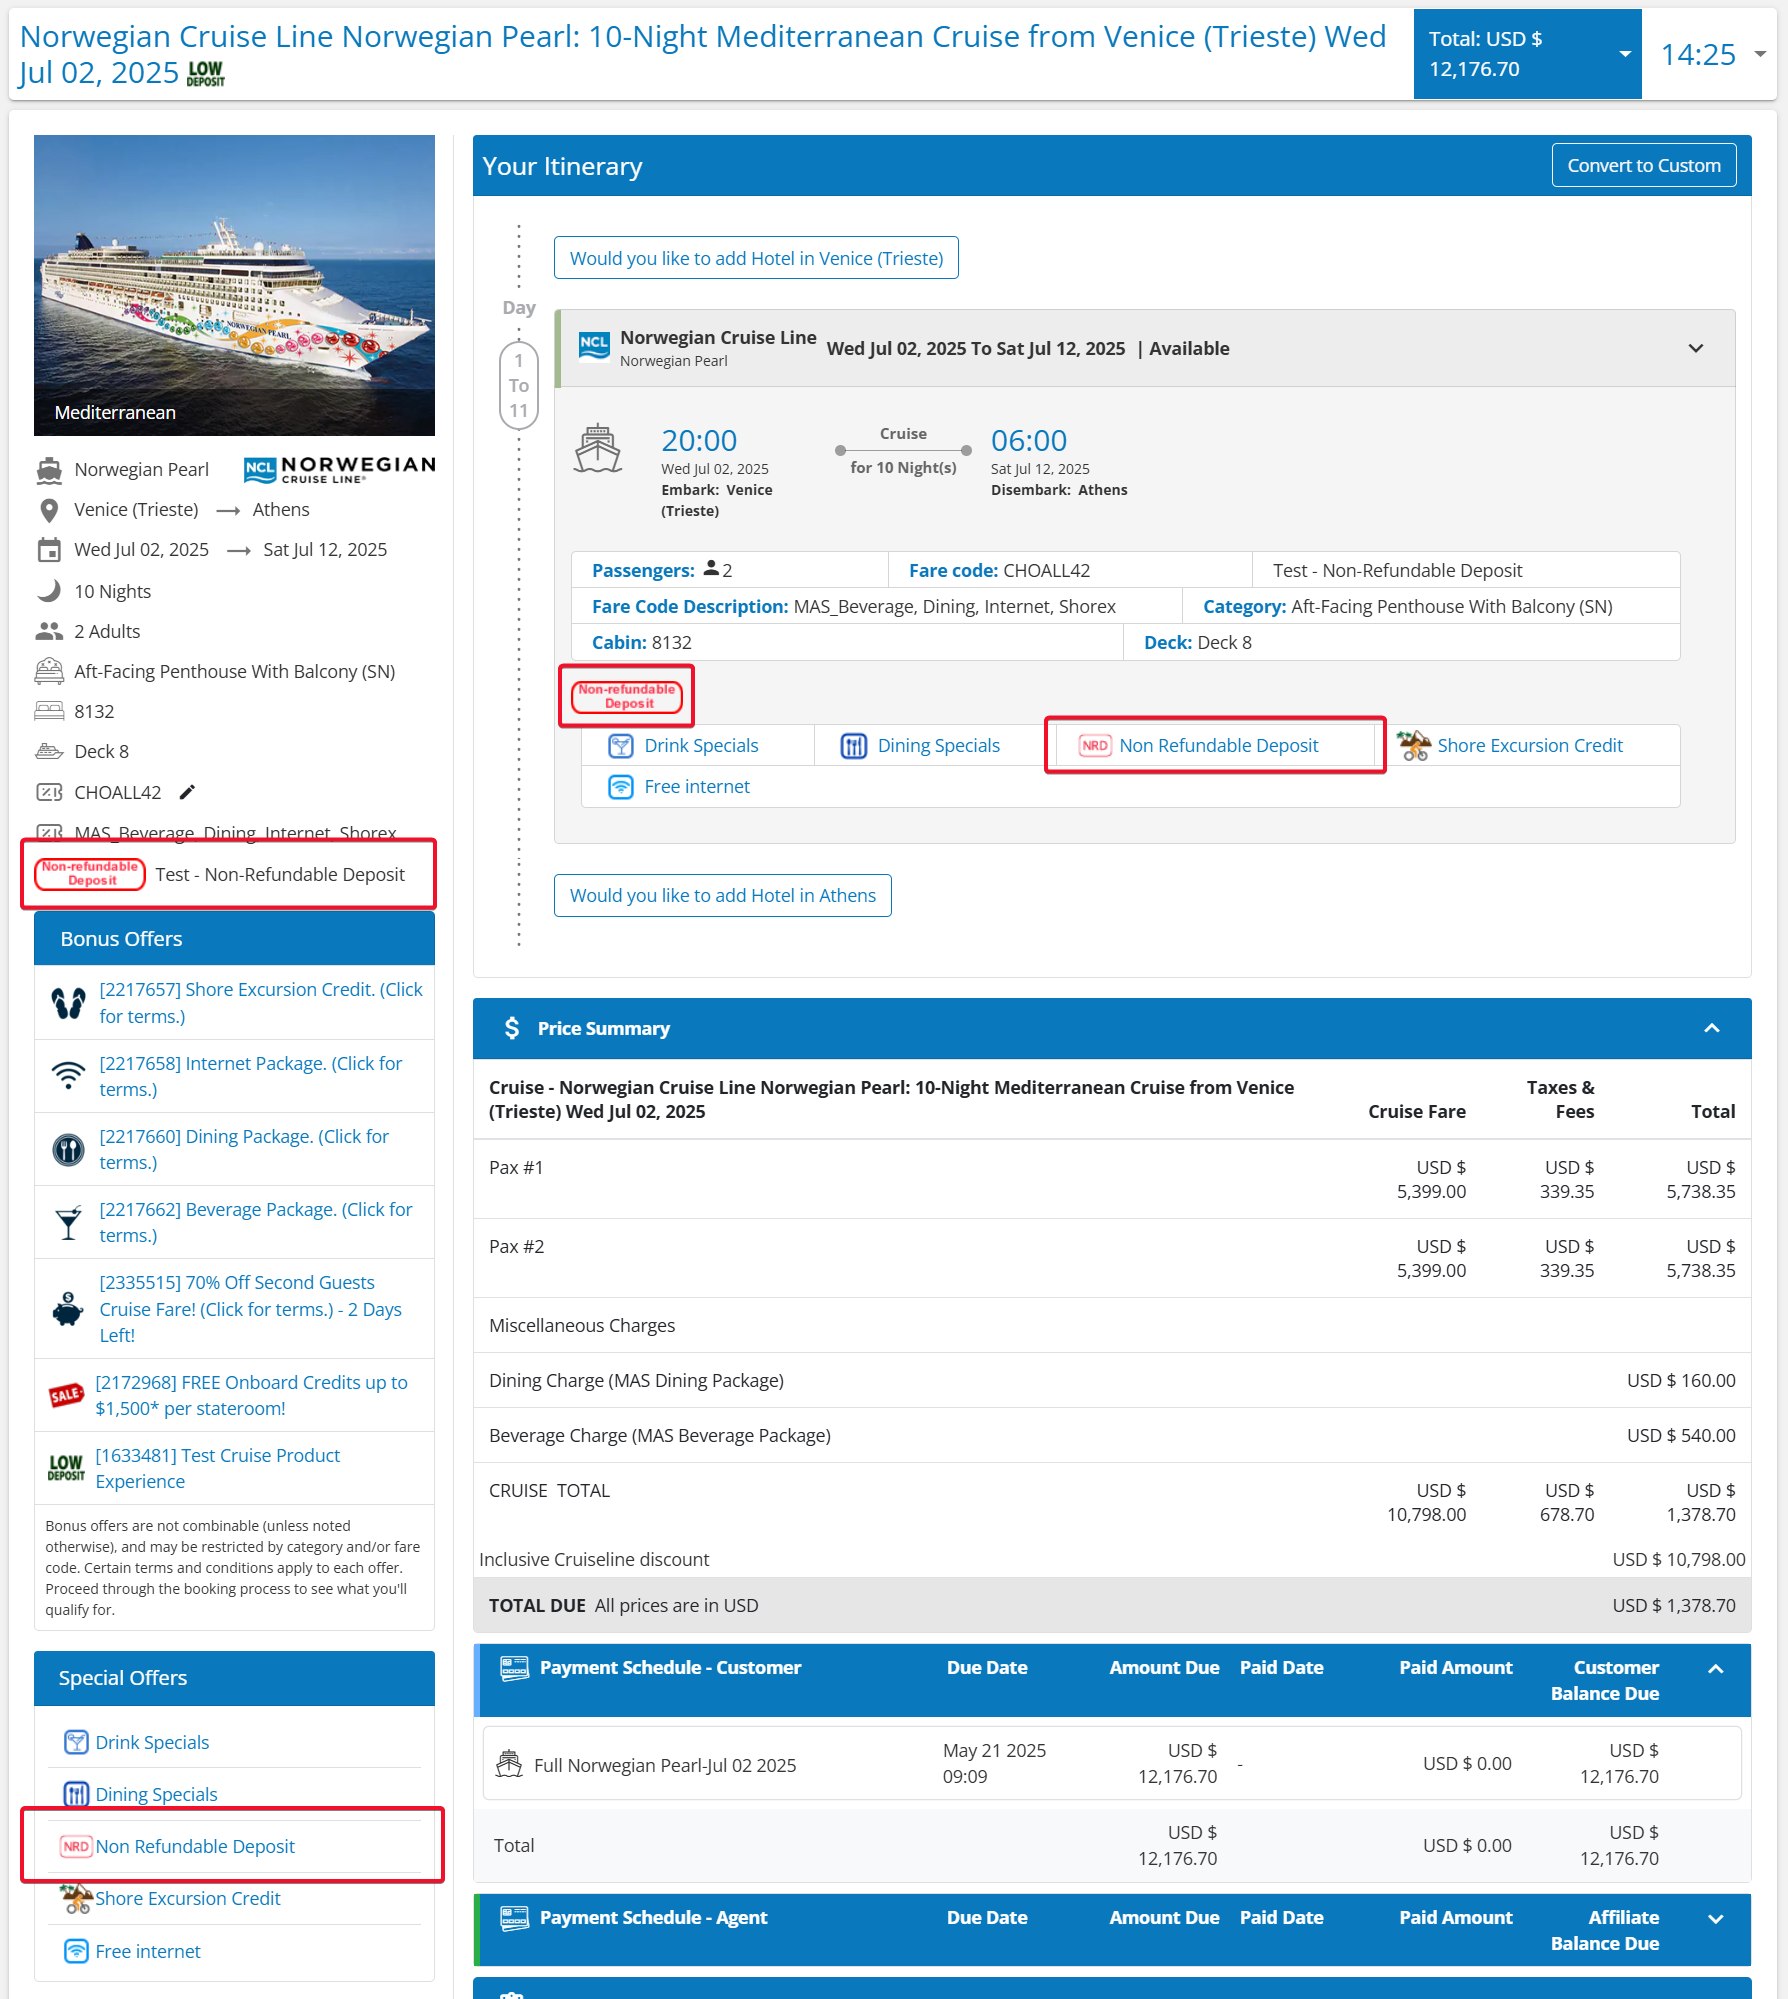Open 70% Off Second Guests Cruise Fare offer

tap(251, 1309)
